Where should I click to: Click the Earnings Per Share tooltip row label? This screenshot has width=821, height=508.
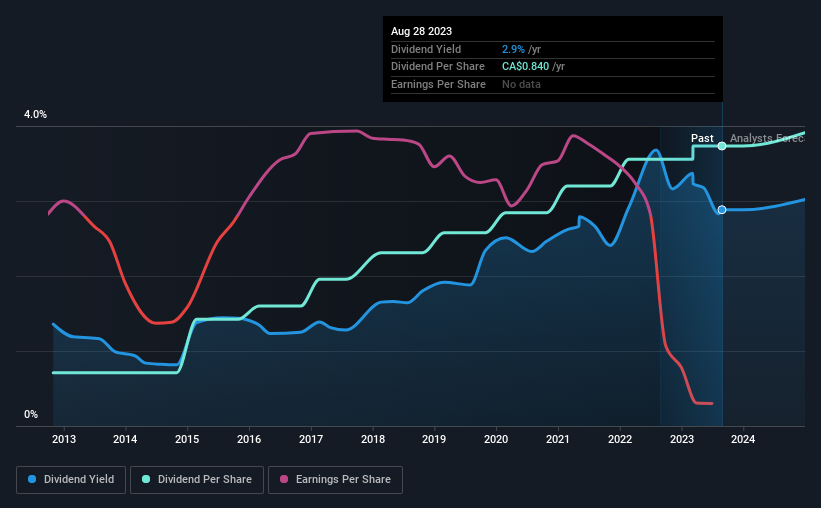pos(438,84)
